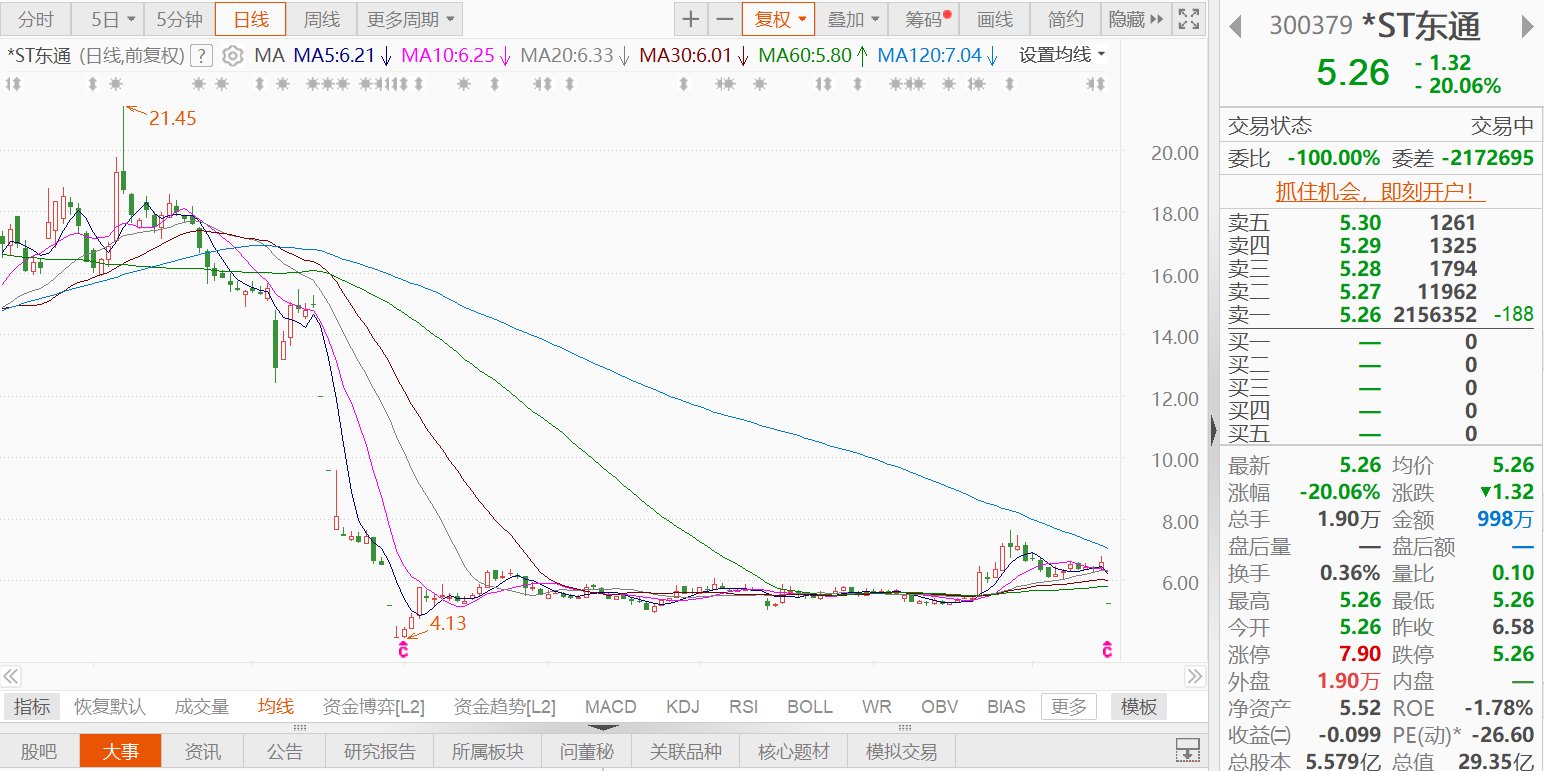
Task: Toggle the 均线 indicator
Action: (x=276, y=707)
